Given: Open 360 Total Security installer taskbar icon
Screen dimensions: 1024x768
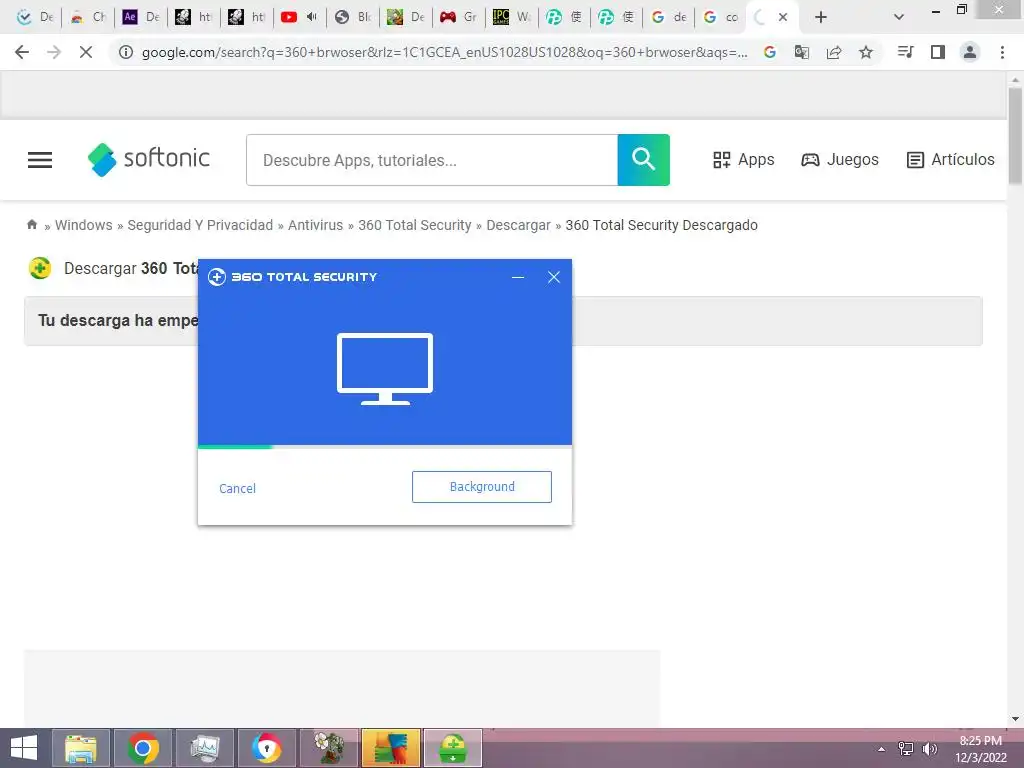Looking at the screenshot, I should pyautogui.click(x=453, y=748).
